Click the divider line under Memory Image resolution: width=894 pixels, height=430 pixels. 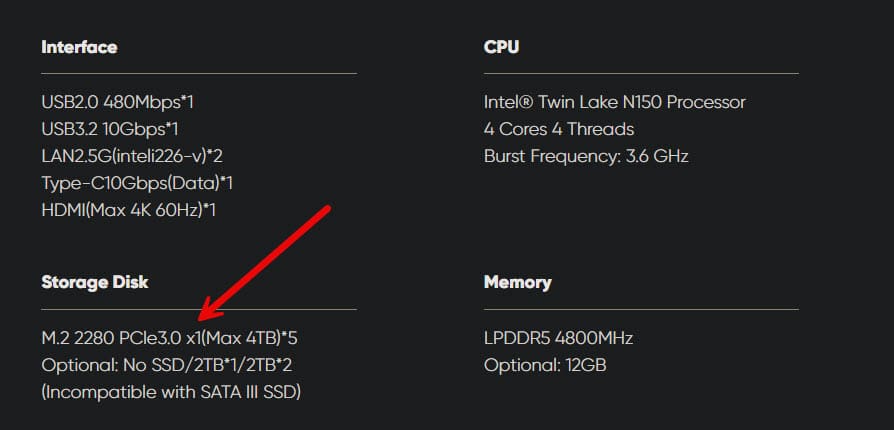tap(641, 310)
